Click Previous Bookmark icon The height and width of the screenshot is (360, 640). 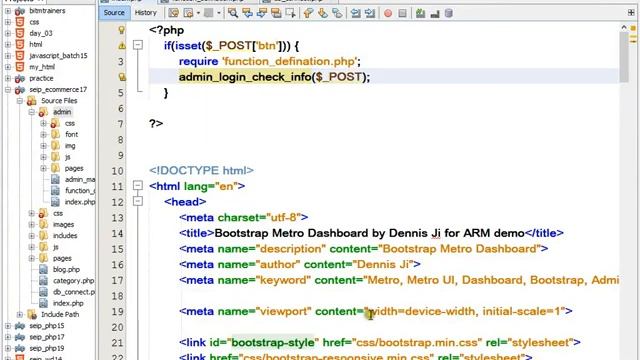[x=308, y=13]
